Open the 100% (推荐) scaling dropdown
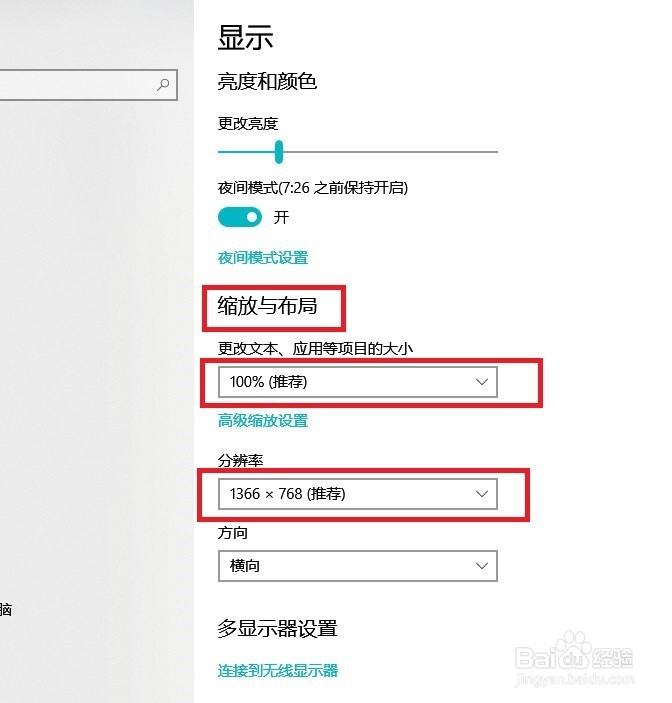This screenshot has width=672, height=703. point(357,382)
